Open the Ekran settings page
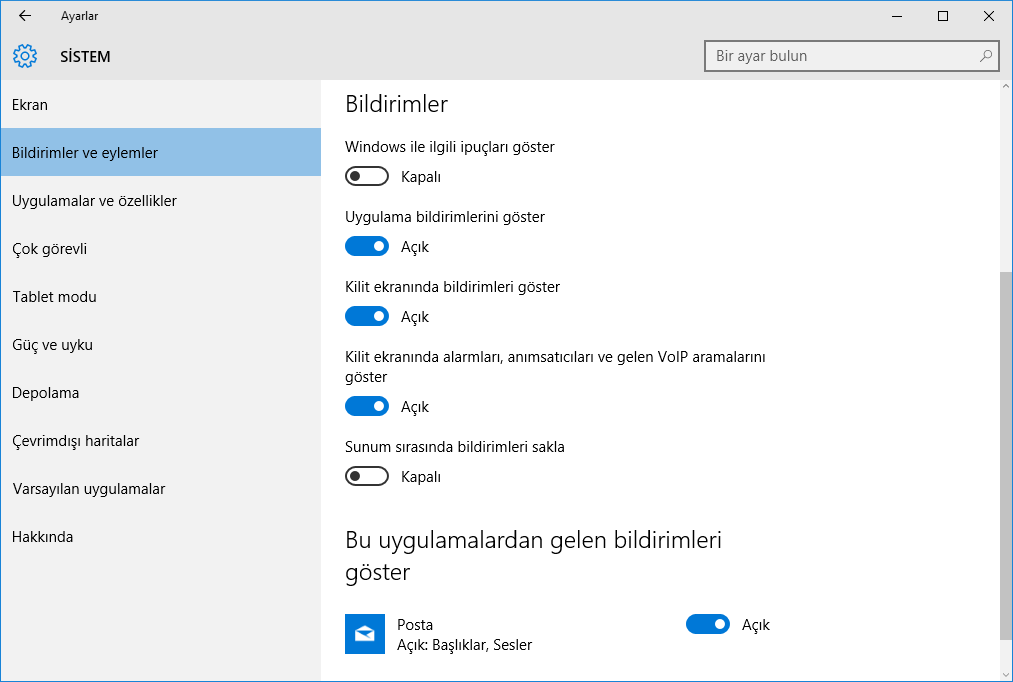Viewport: 1013px width, 682px height. pyautogui.click(x=30, y=105)
